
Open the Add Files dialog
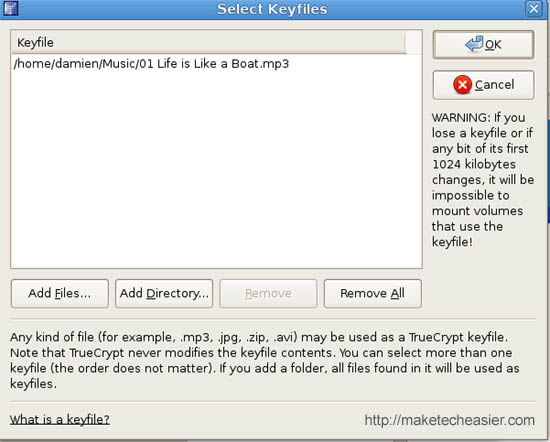[60, 294]
